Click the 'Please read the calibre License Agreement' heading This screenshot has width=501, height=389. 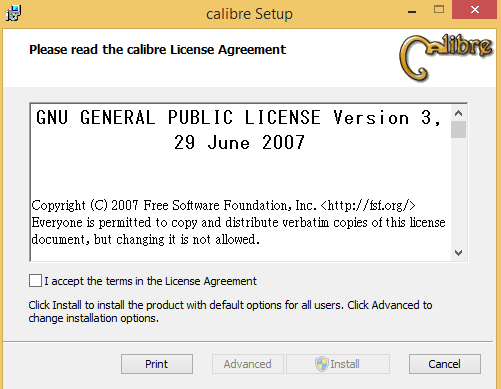158,50
